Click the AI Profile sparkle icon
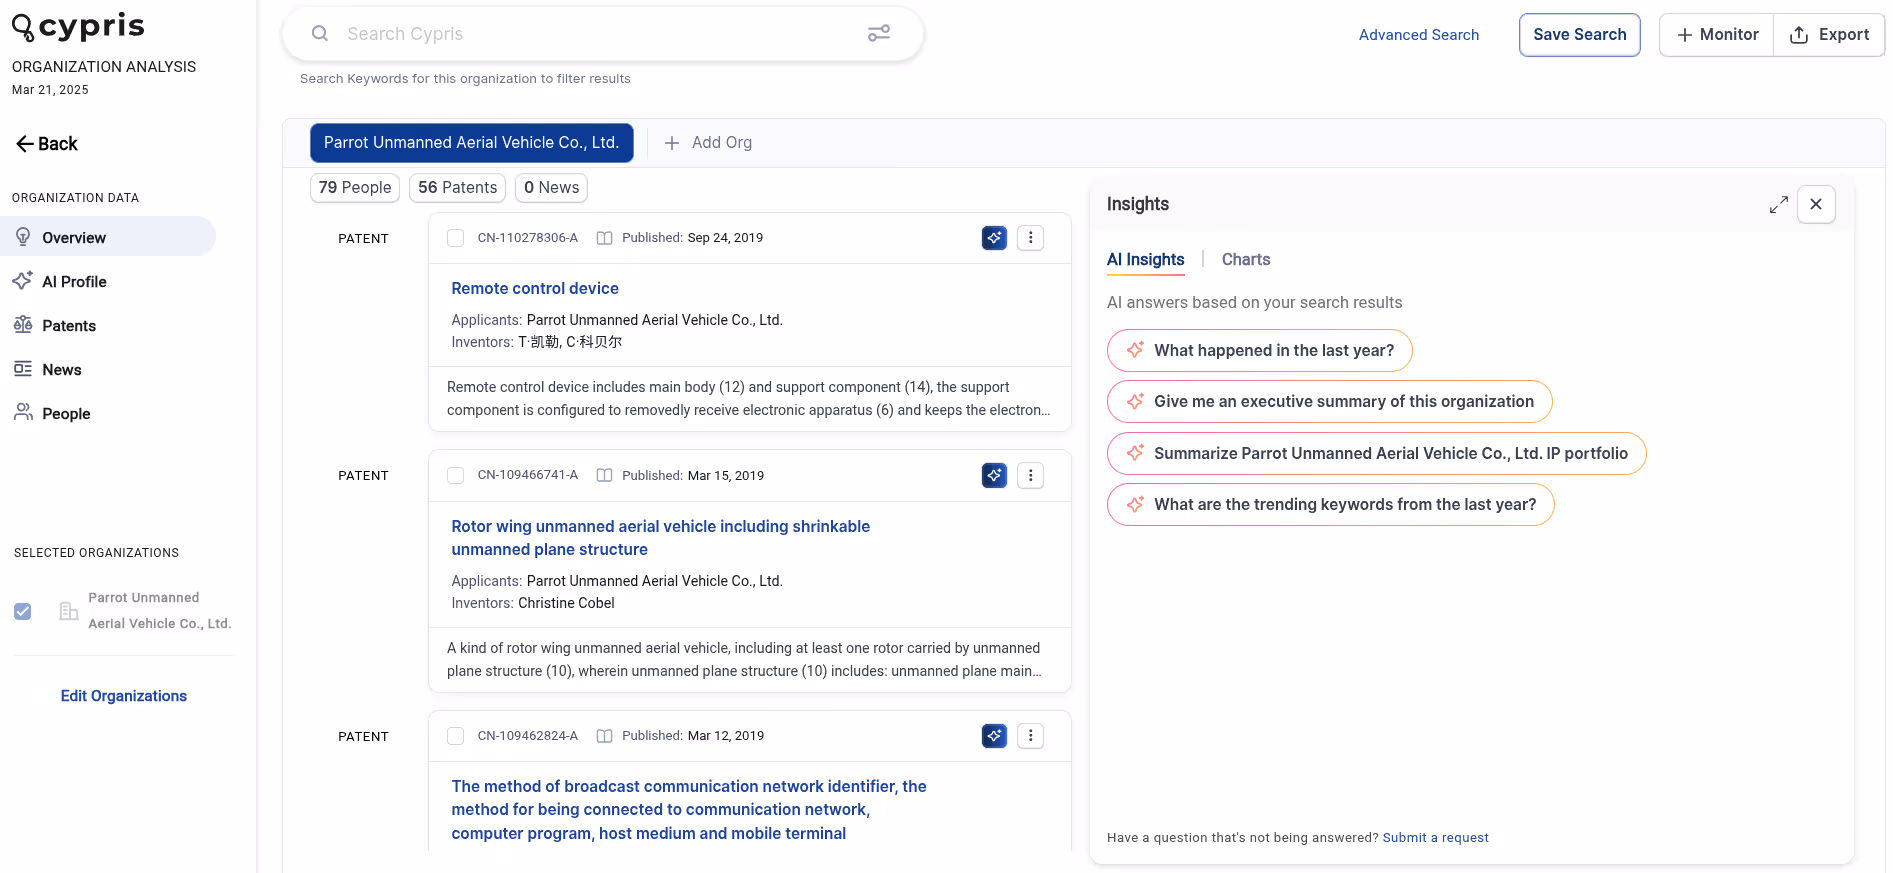This screenshot has height=873, width=1893. (x=23, y=281)
